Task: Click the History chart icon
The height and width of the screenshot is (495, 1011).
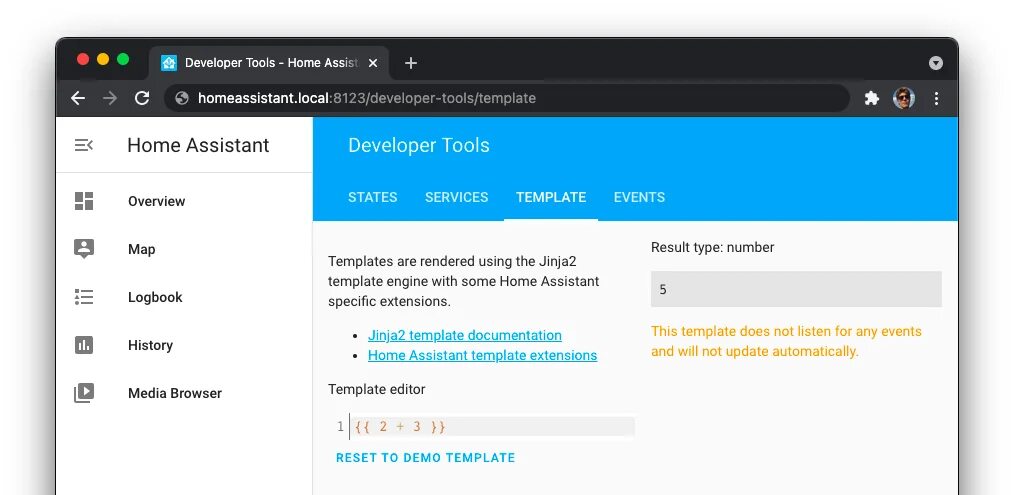Action: [84, 345]
